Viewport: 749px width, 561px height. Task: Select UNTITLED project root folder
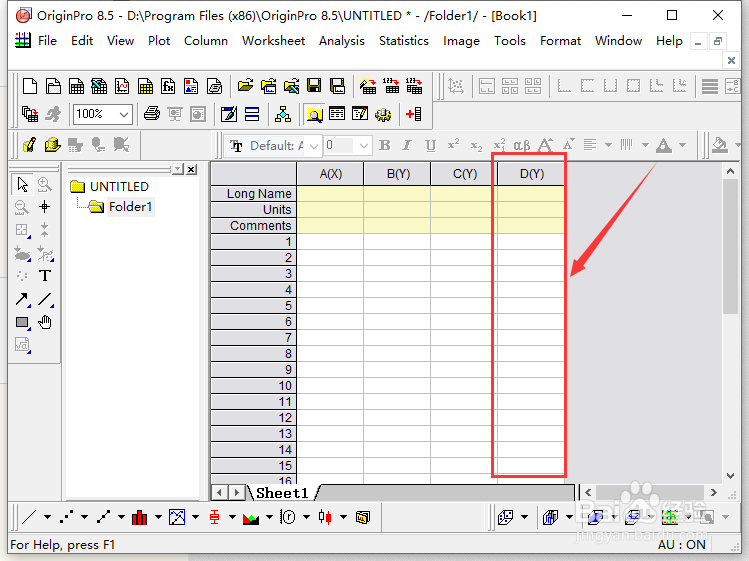(119, 186)
